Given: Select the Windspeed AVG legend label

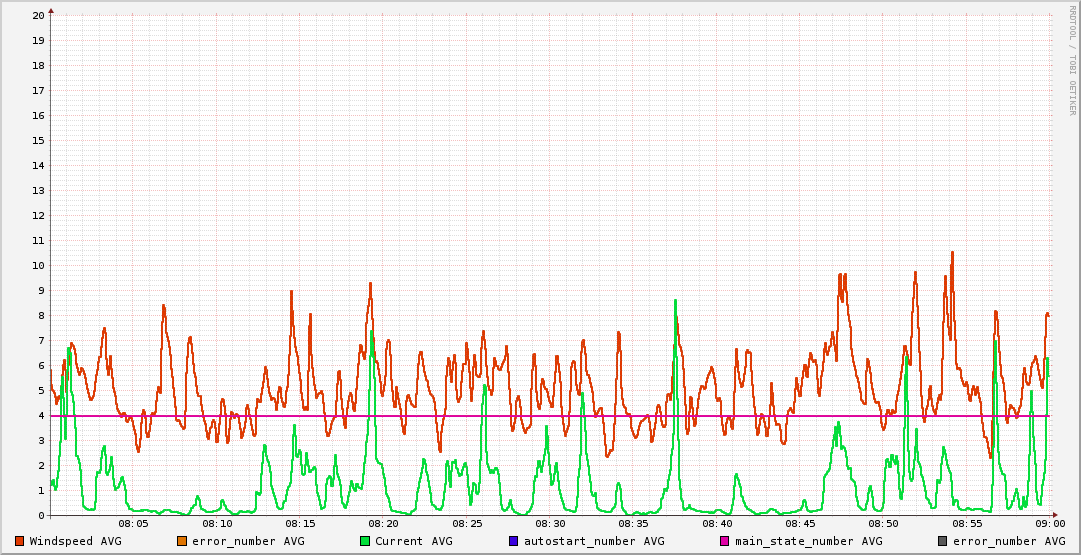Looking at the screenshot, I should [x=75, y=541].
